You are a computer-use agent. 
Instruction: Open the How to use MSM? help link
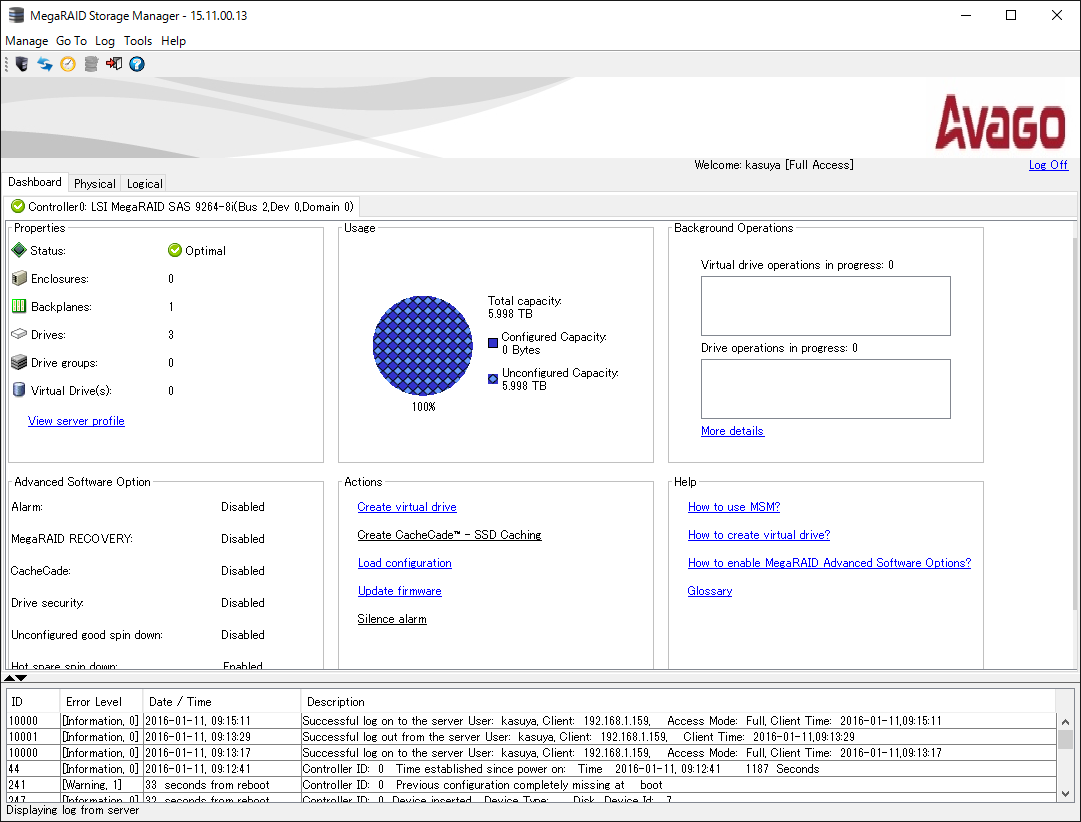pyautogui.click(x=734, y=507)
